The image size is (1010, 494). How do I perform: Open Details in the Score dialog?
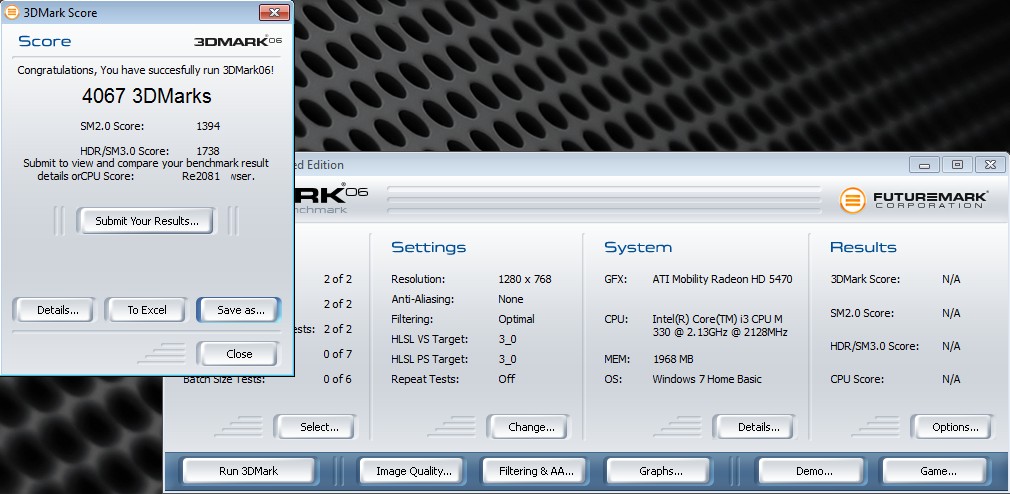click(58, 310)
